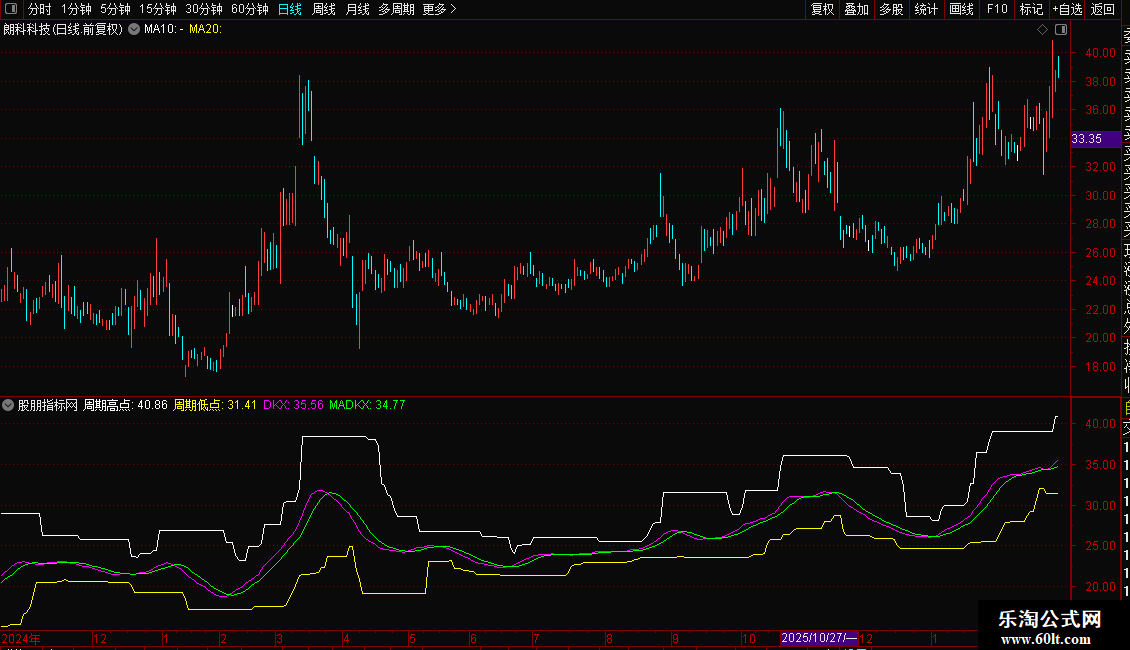Image resolution: width=1130 pixels, height=650 pixels.
Task: Click the yellow 周期低点: 31.41 value
Action: coord(215,405)
